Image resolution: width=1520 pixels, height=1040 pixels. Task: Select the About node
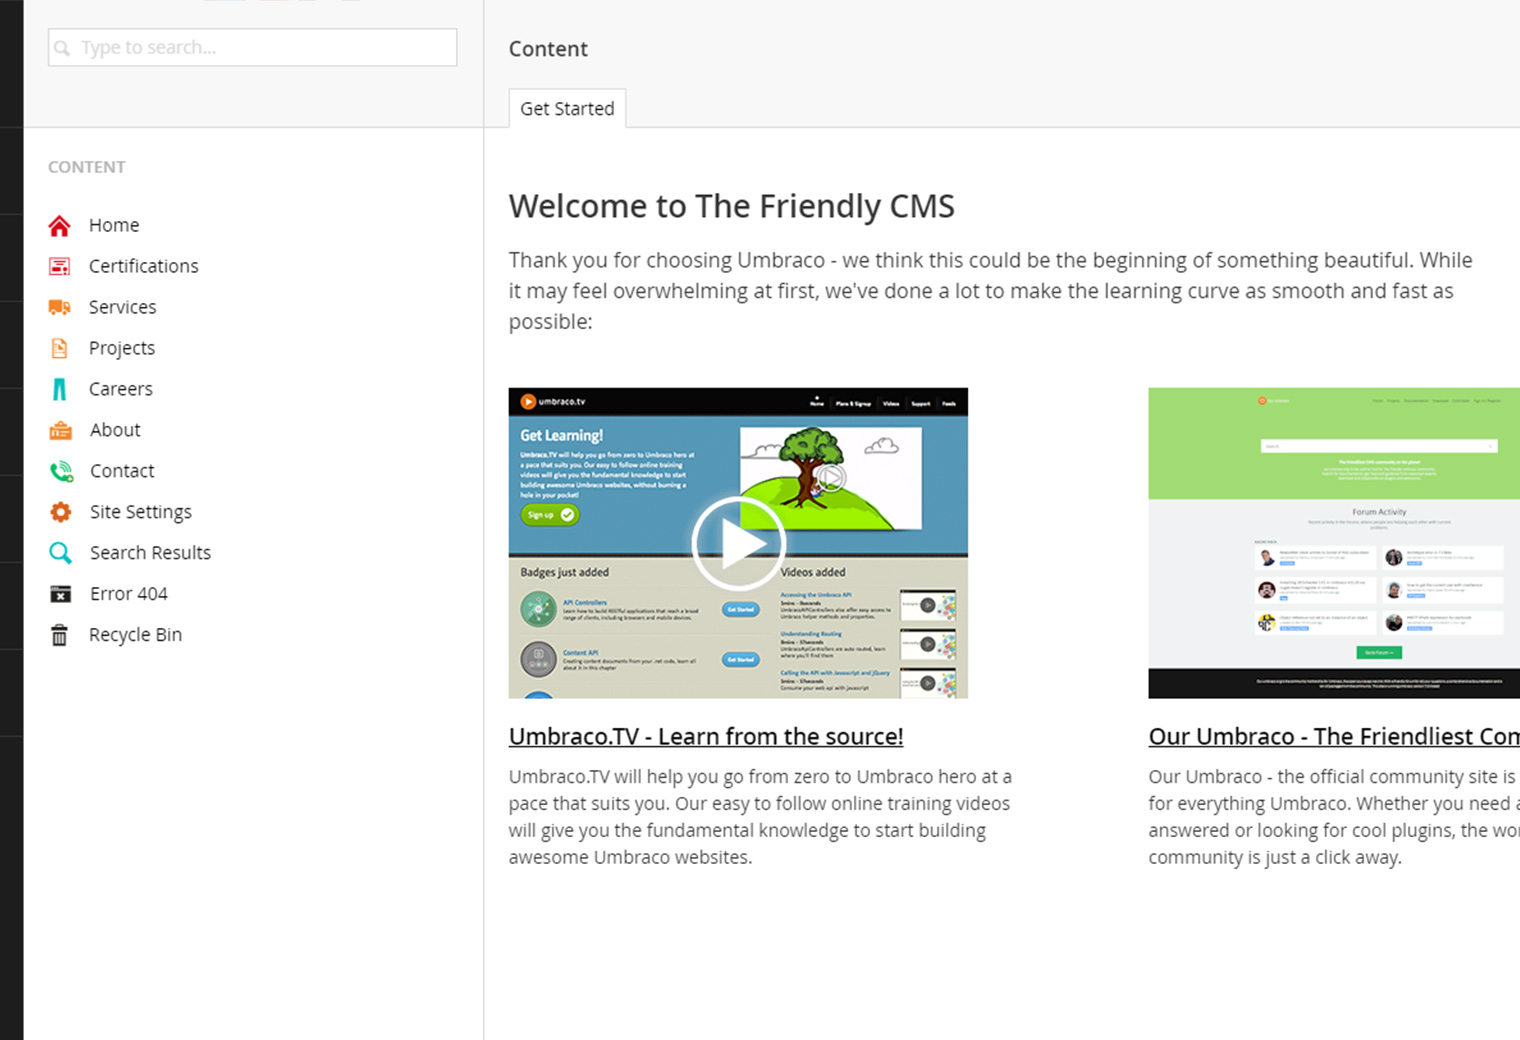[x=115, y=430]
